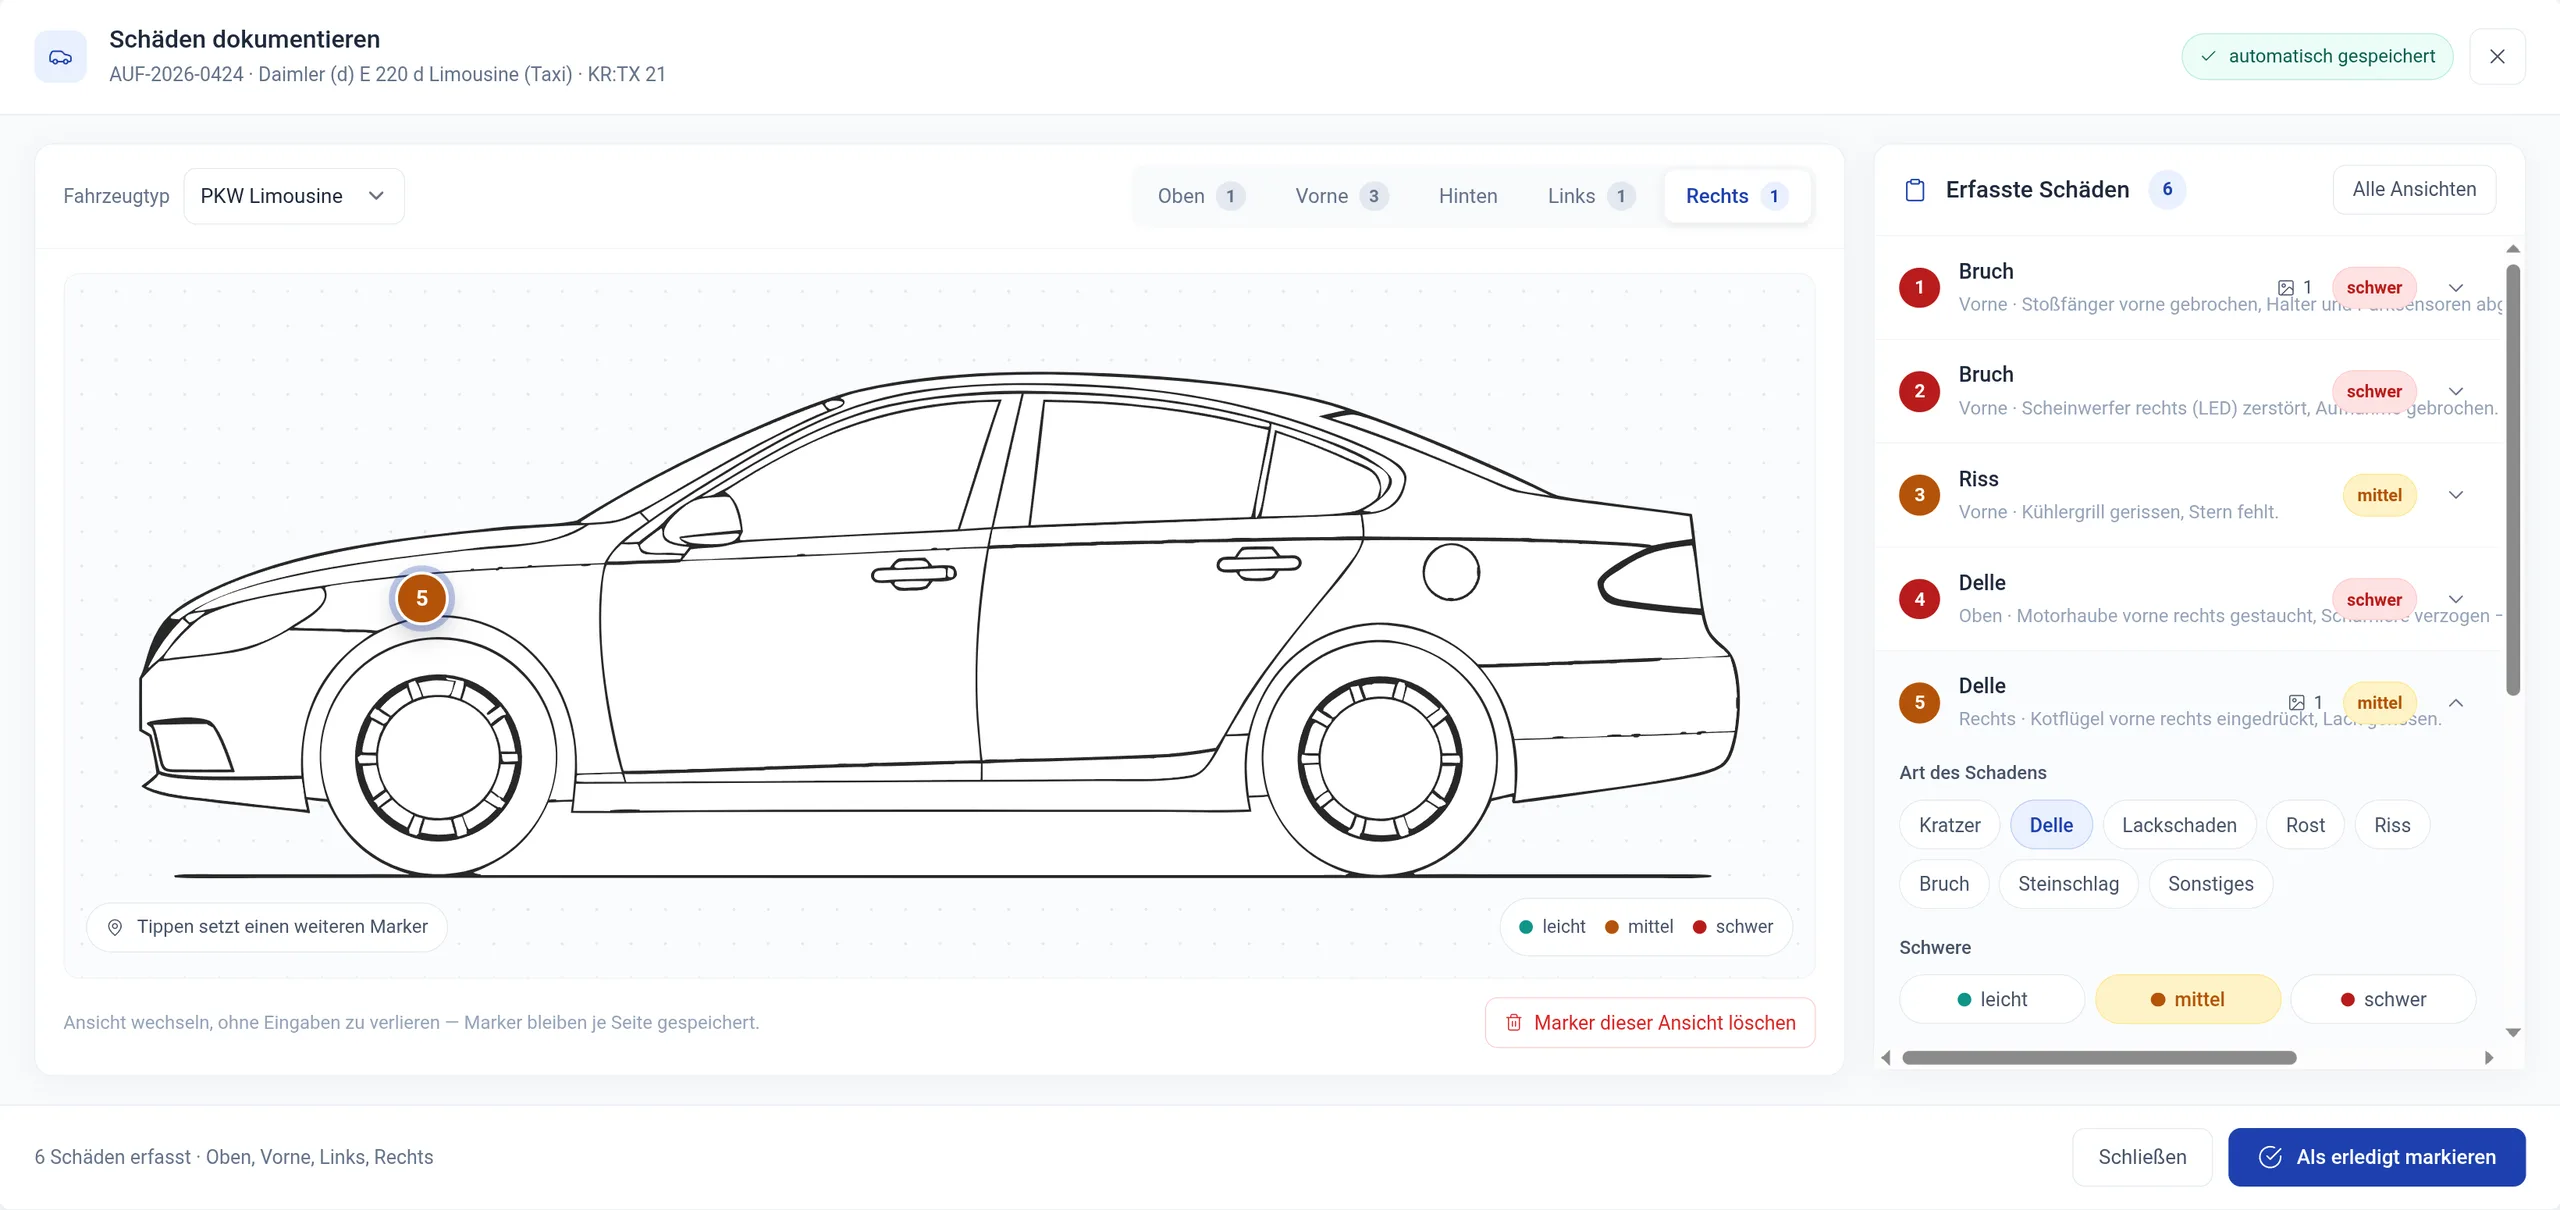Set severity to schwer
The width and height of the screenshot is (2560, 1210).
[2383, 999]
